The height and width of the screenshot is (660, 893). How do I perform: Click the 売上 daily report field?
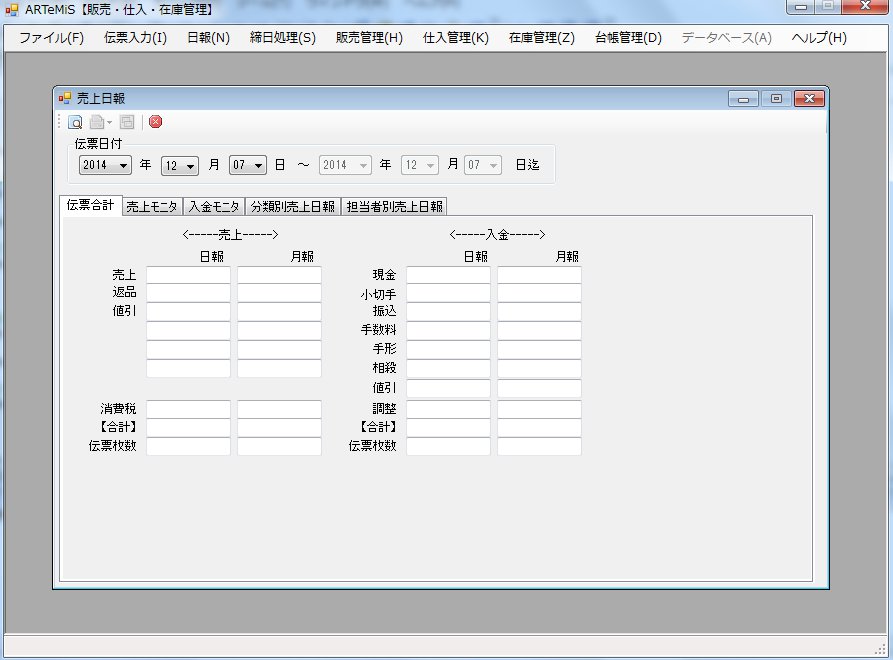[189, 275]
